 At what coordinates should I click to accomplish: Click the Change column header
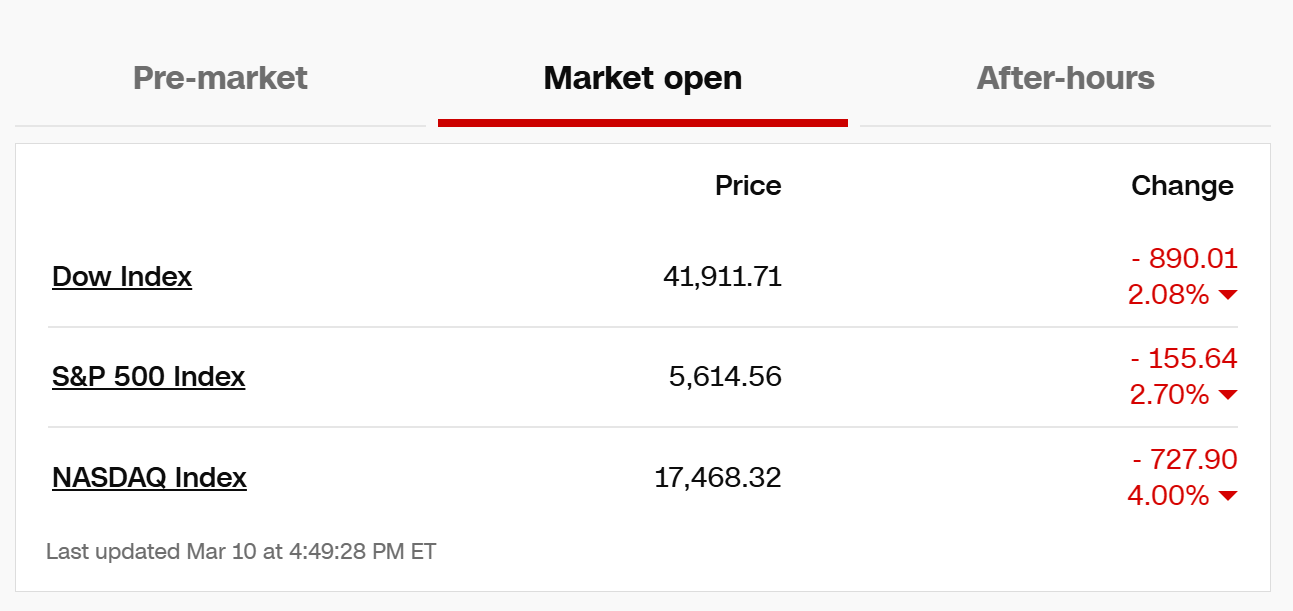point(1182,186)
